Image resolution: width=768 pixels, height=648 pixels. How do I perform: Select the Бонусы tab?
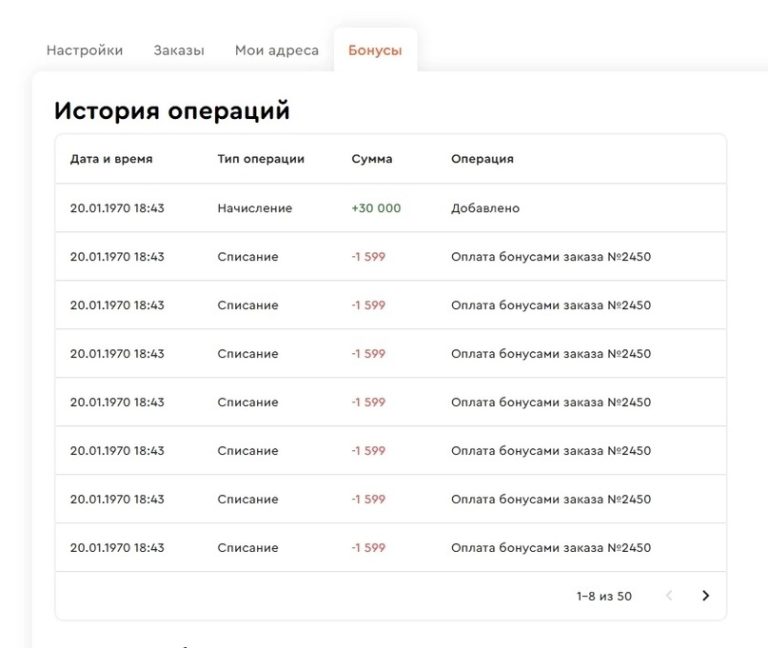click(x=375, y=50)
